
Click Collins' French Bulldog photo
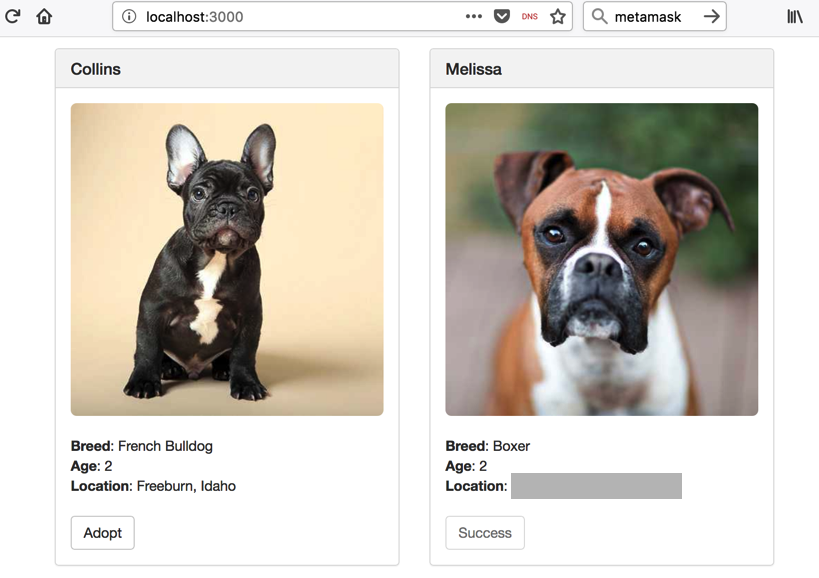click(x=227, y=259)
